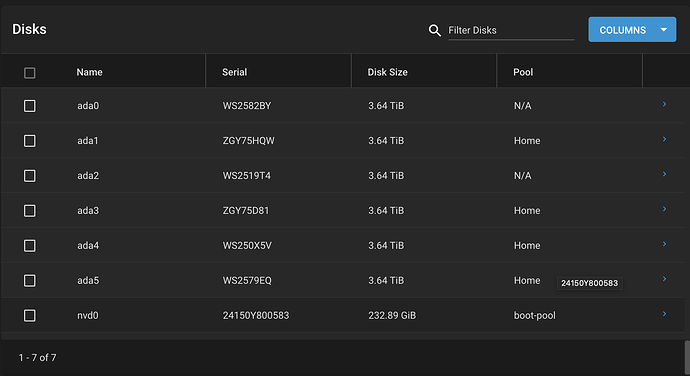Click serial ZGY75HQW

pyautogui.click(x=249, y=141)
